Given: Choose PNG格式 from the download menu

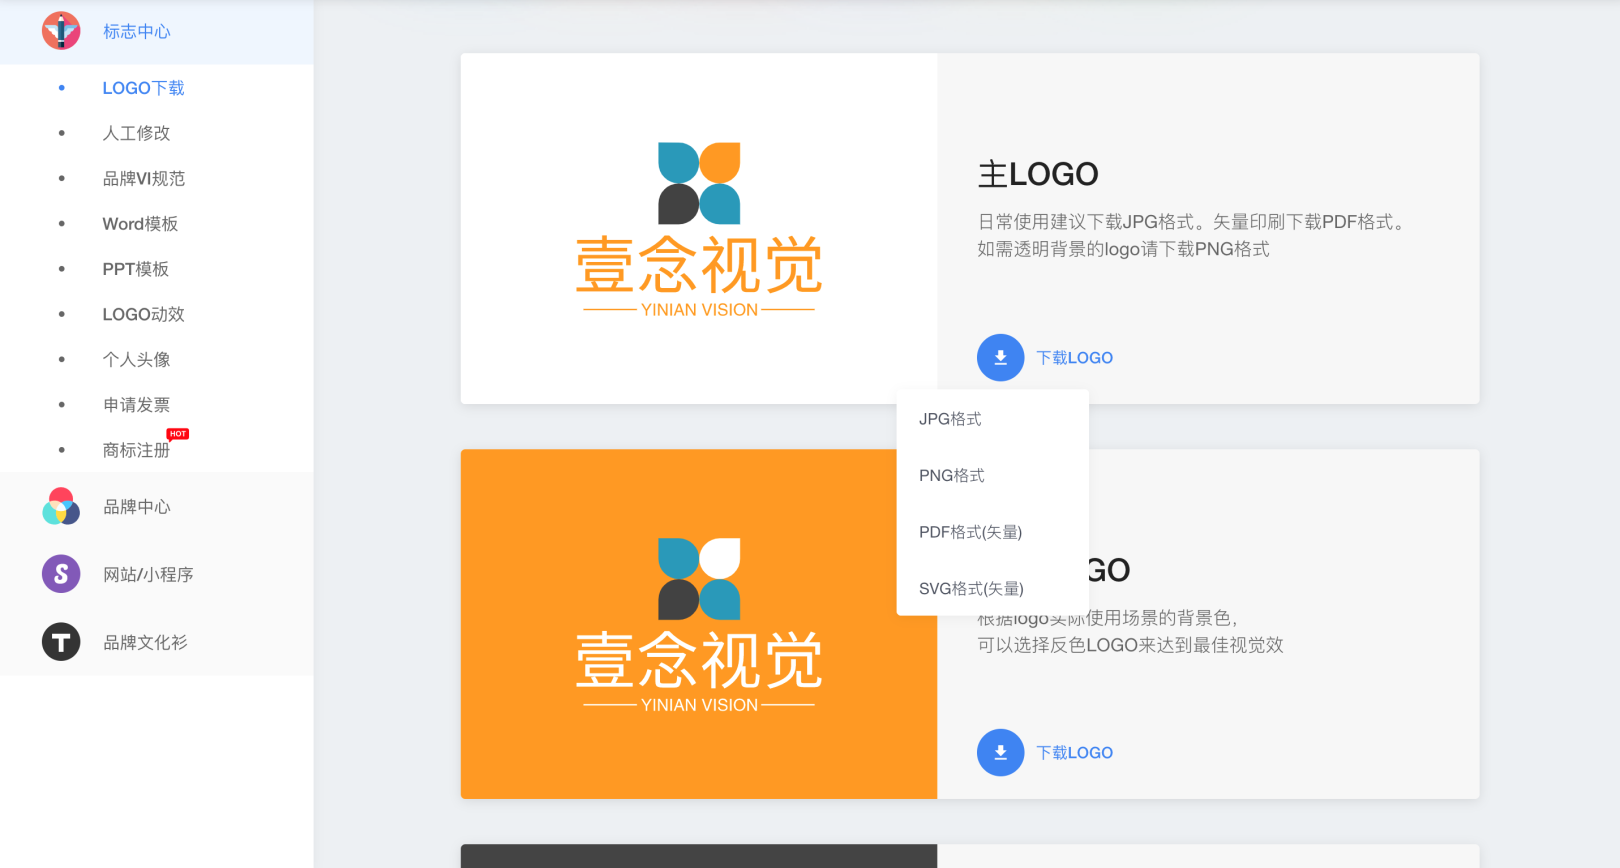Looking at the screenshot, I should point(951,476).
